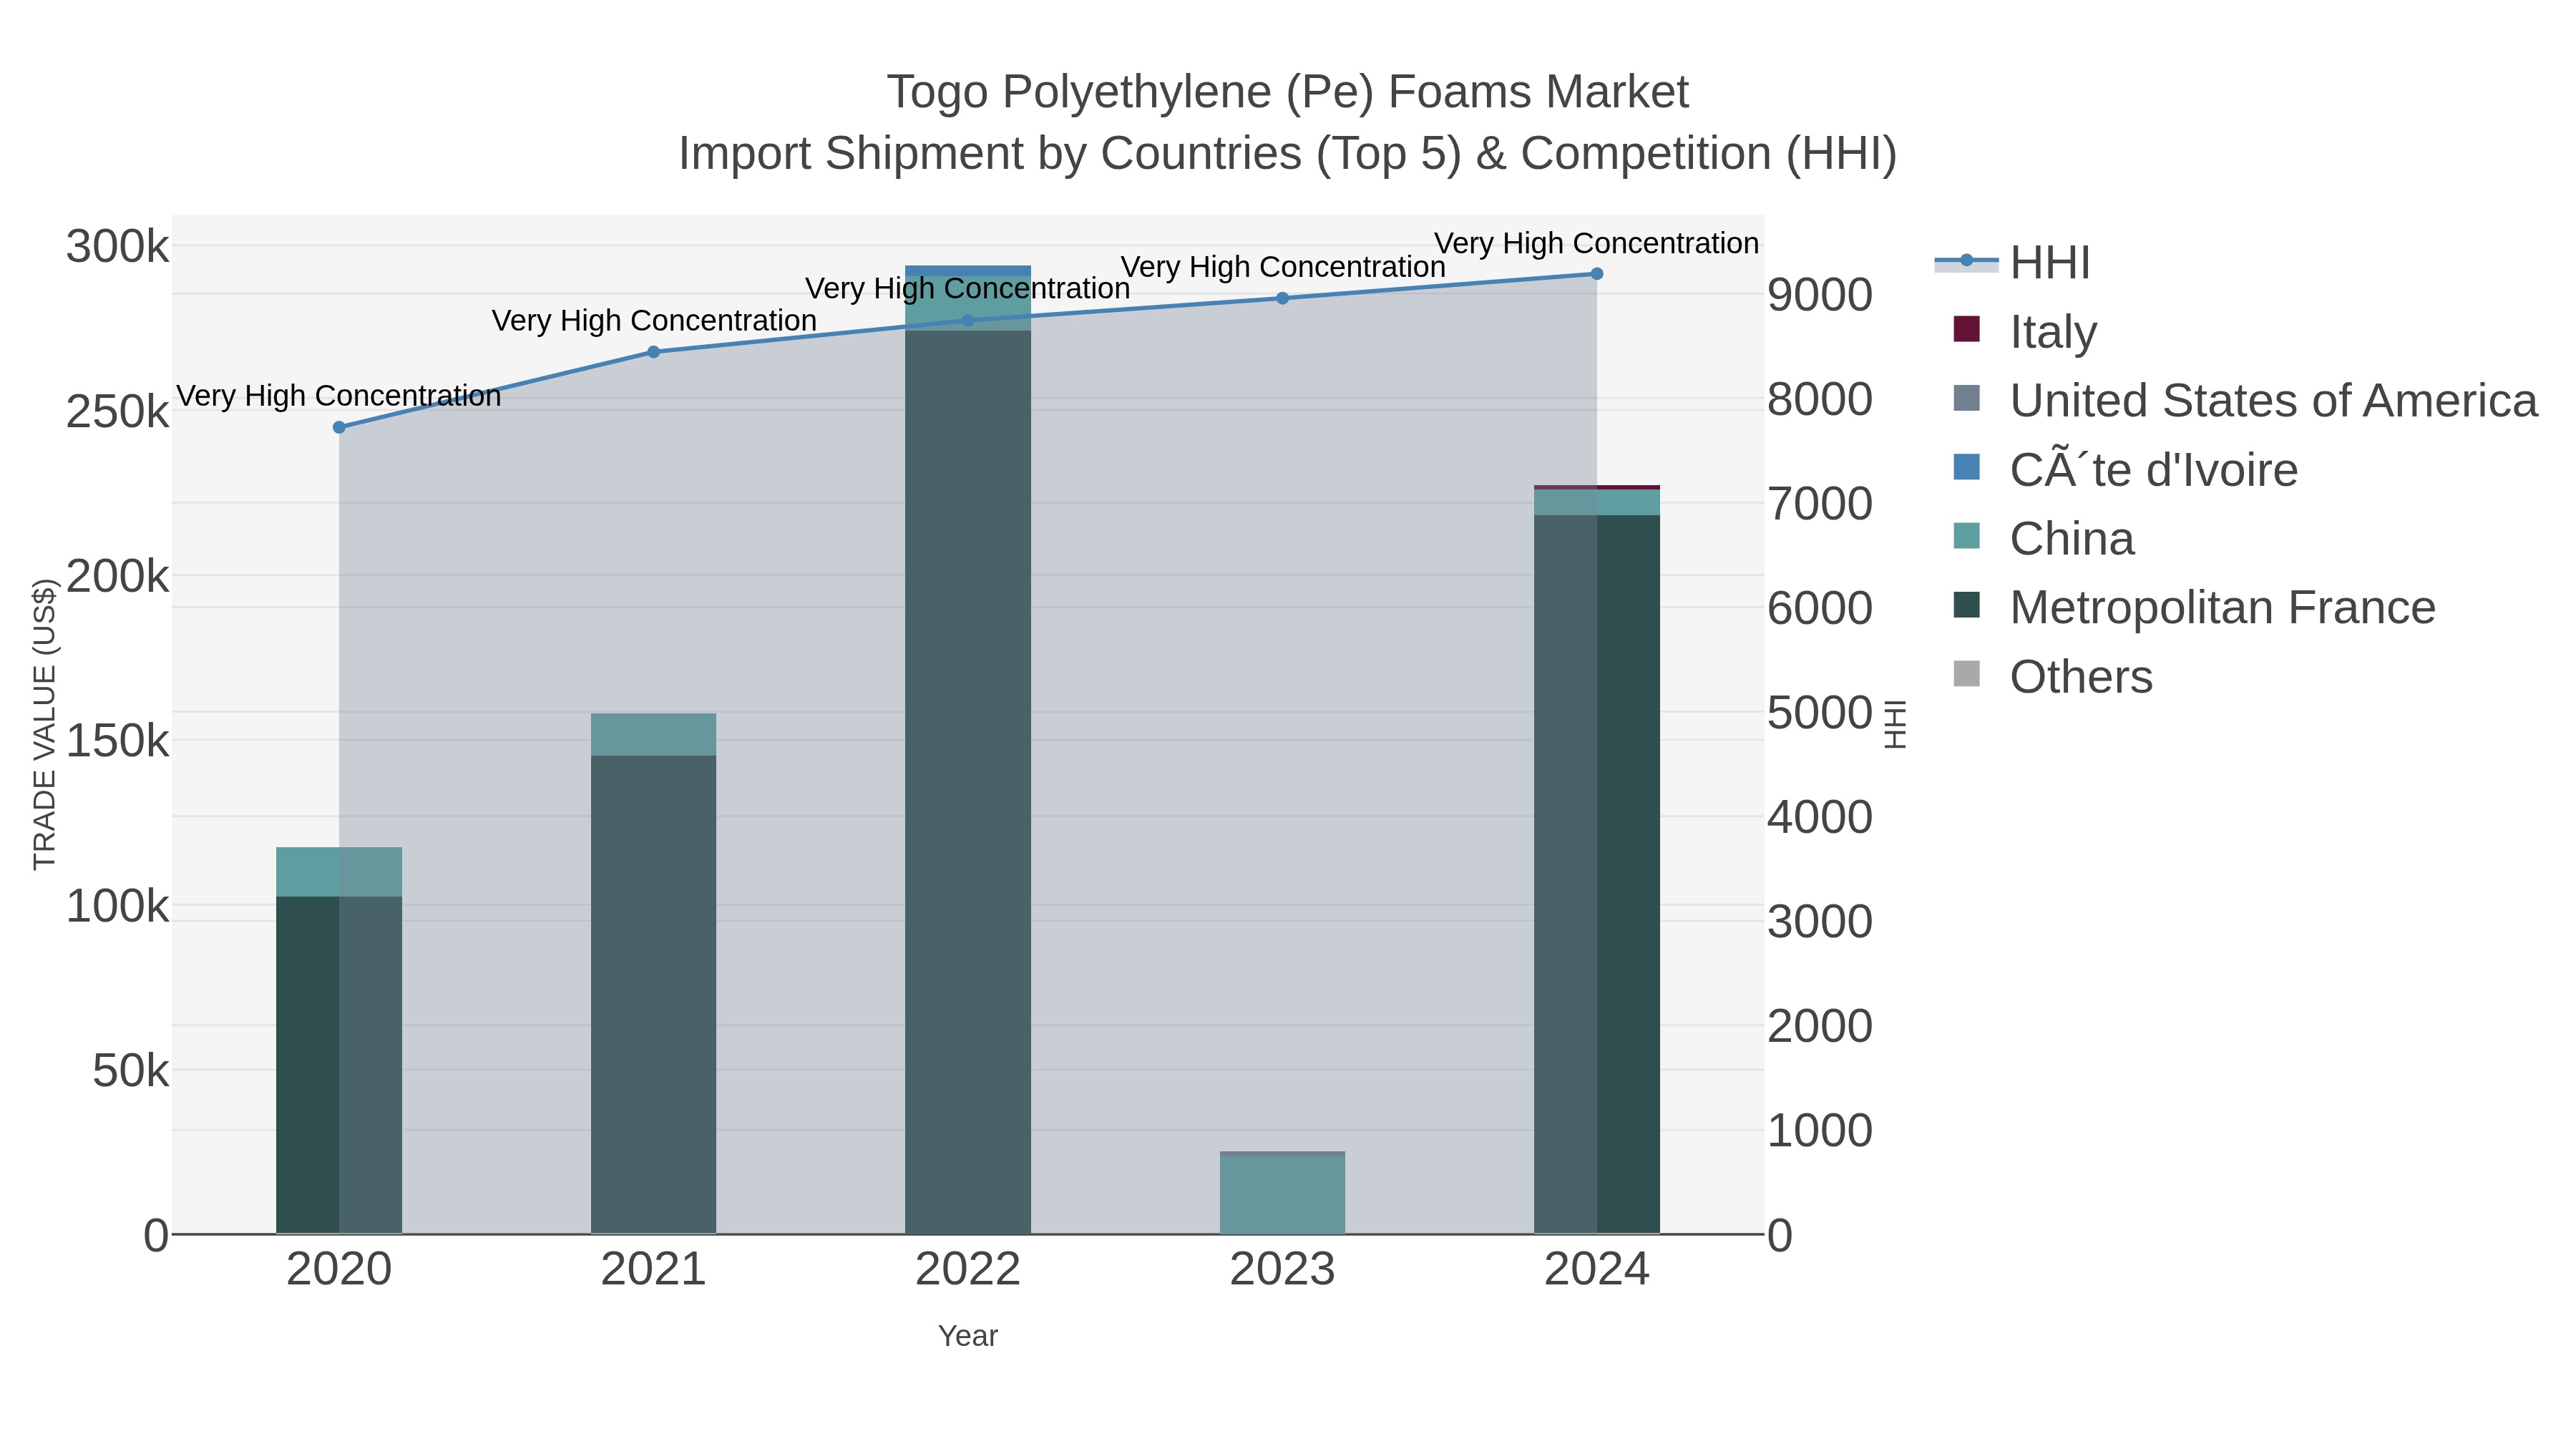
Task: Click the 2024 HHI data point
Action: (1597, 274)
